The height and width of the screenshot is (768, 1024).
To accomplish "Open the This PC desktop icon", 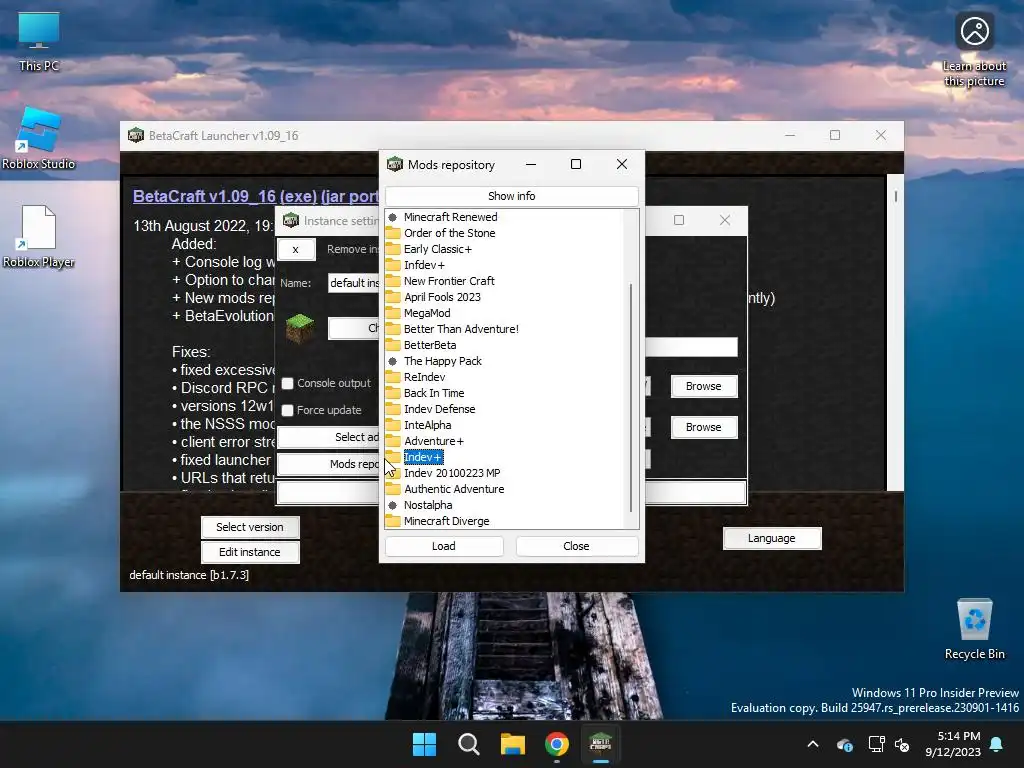I will pyautogui.click(x=39, y=42).
